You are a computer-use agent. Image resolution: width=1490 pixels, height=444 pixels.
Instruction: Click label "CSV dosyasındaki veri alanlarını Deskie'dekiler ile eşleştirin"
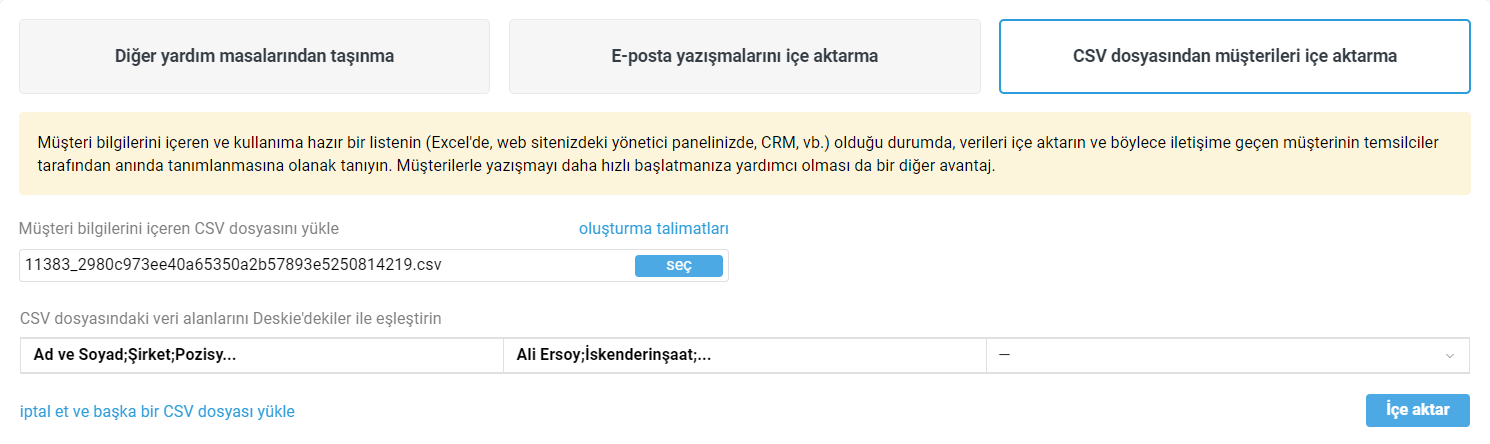point(231,319)
